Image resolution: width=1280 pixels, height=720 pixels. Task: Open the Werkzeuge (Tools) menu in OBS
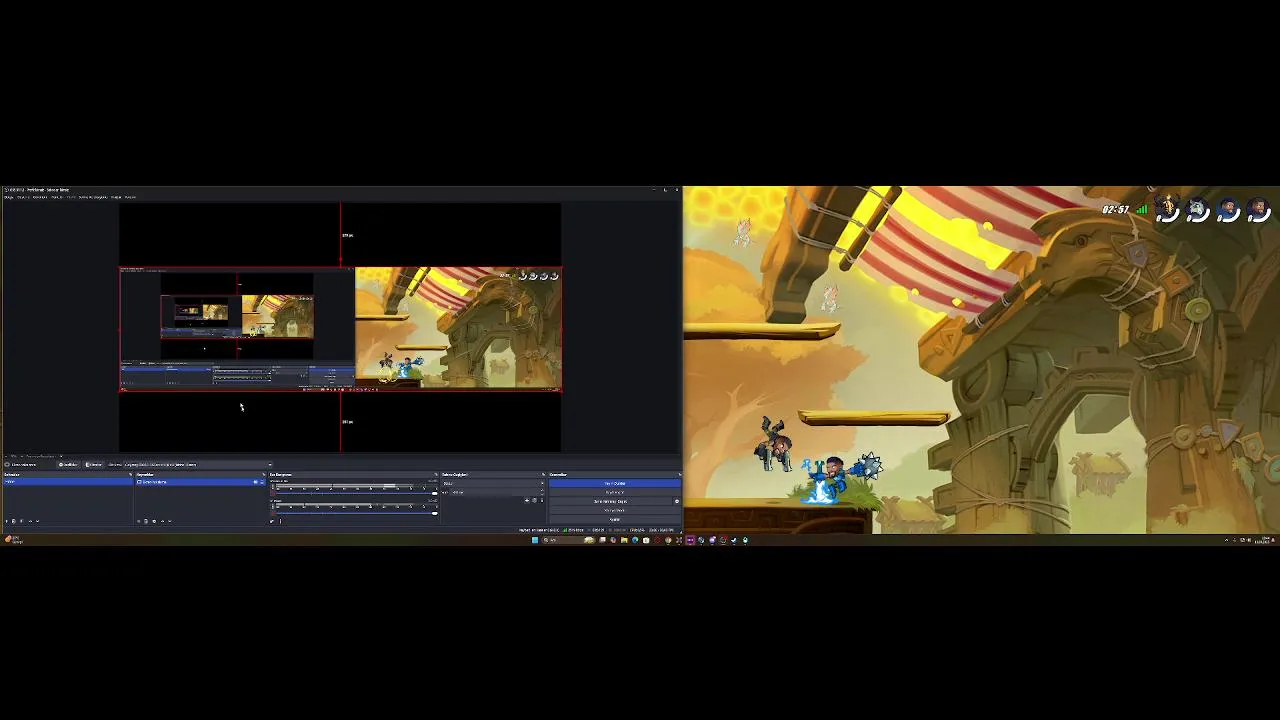pyautogui.click(x=116, y=197)
